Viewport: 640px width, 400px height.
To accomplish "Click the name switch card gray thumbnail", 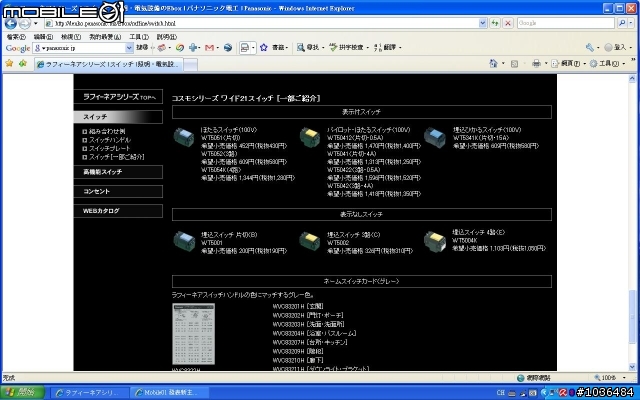I will (x=193, y=334).
